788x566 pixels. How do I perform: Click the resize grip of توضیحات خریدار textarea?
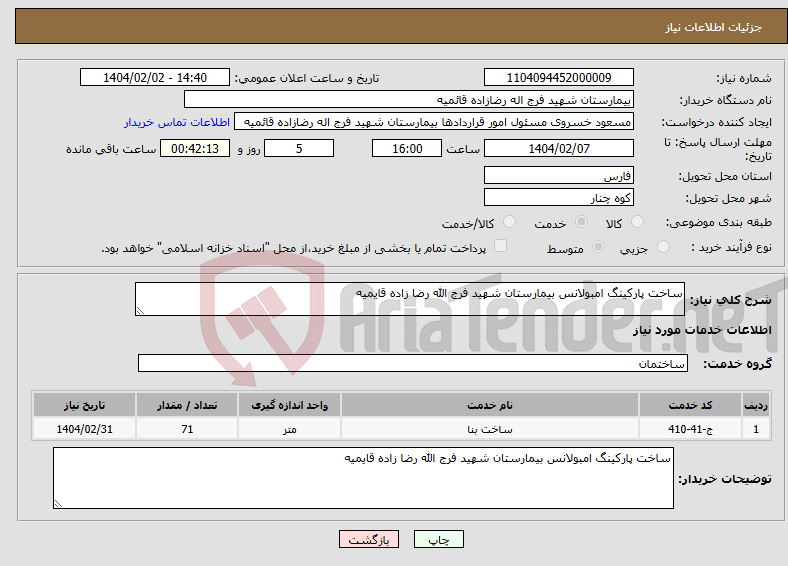coord(58,503)
